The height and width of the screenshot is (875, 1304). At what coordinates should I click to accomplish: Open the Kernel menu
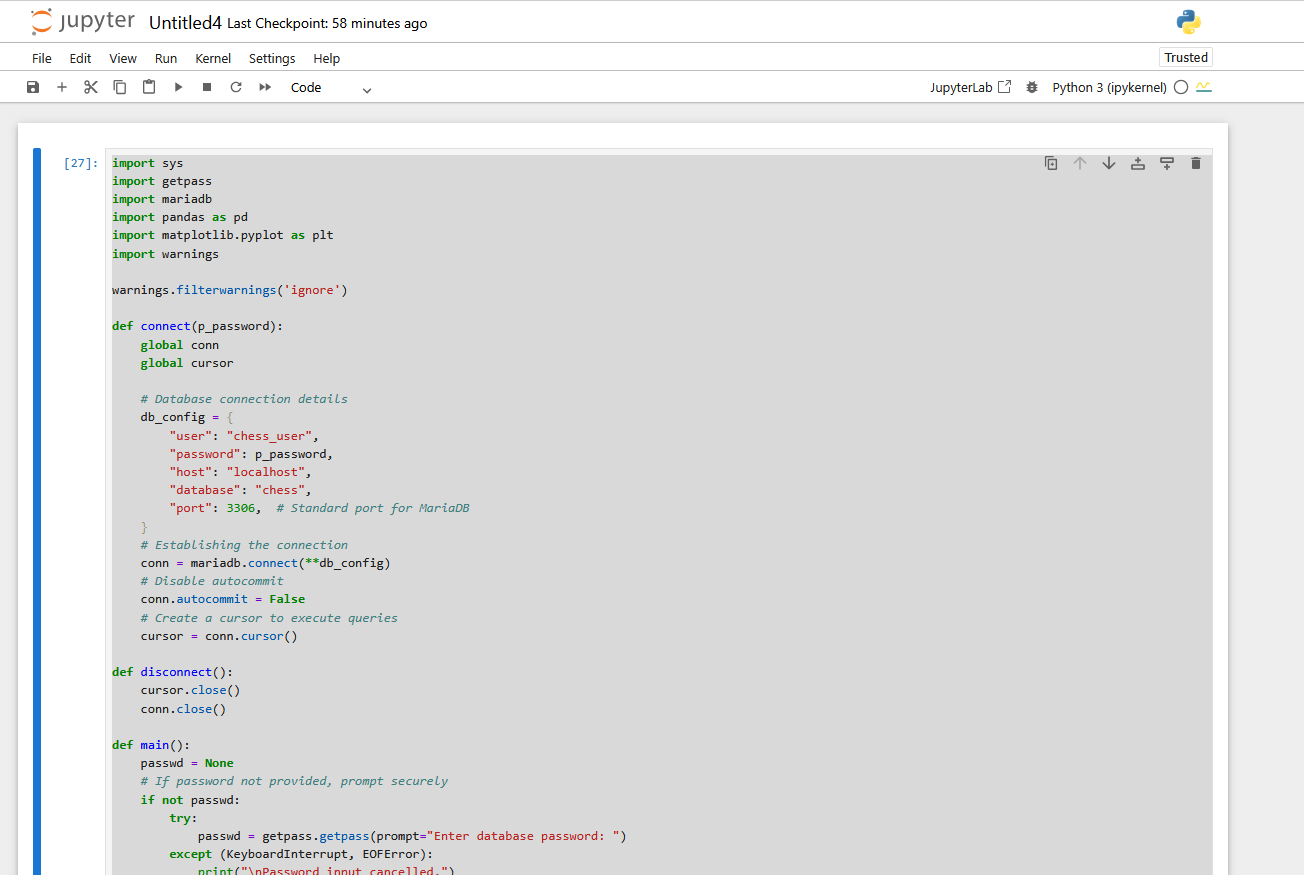click(213, 58)
